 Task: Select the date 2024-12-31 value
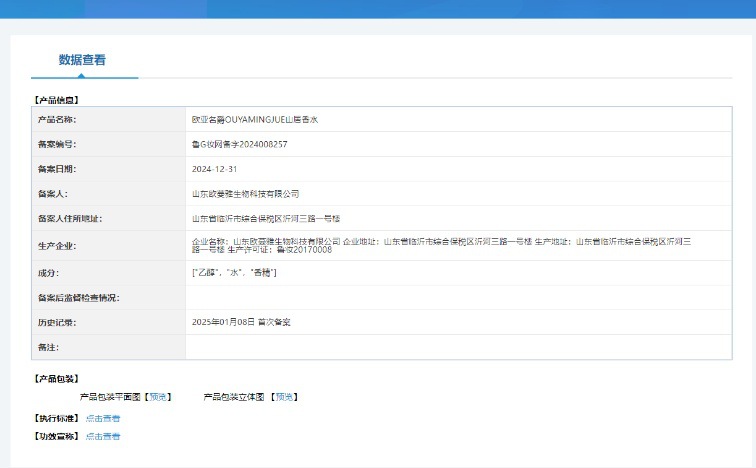(214, 169)
